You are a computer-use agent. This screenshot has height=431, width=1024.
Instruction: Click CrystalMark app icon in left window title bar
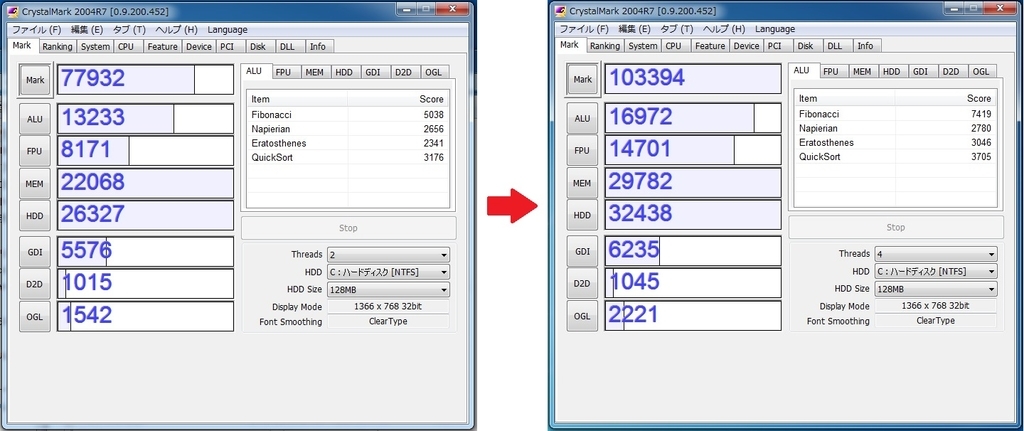[14, 10]
